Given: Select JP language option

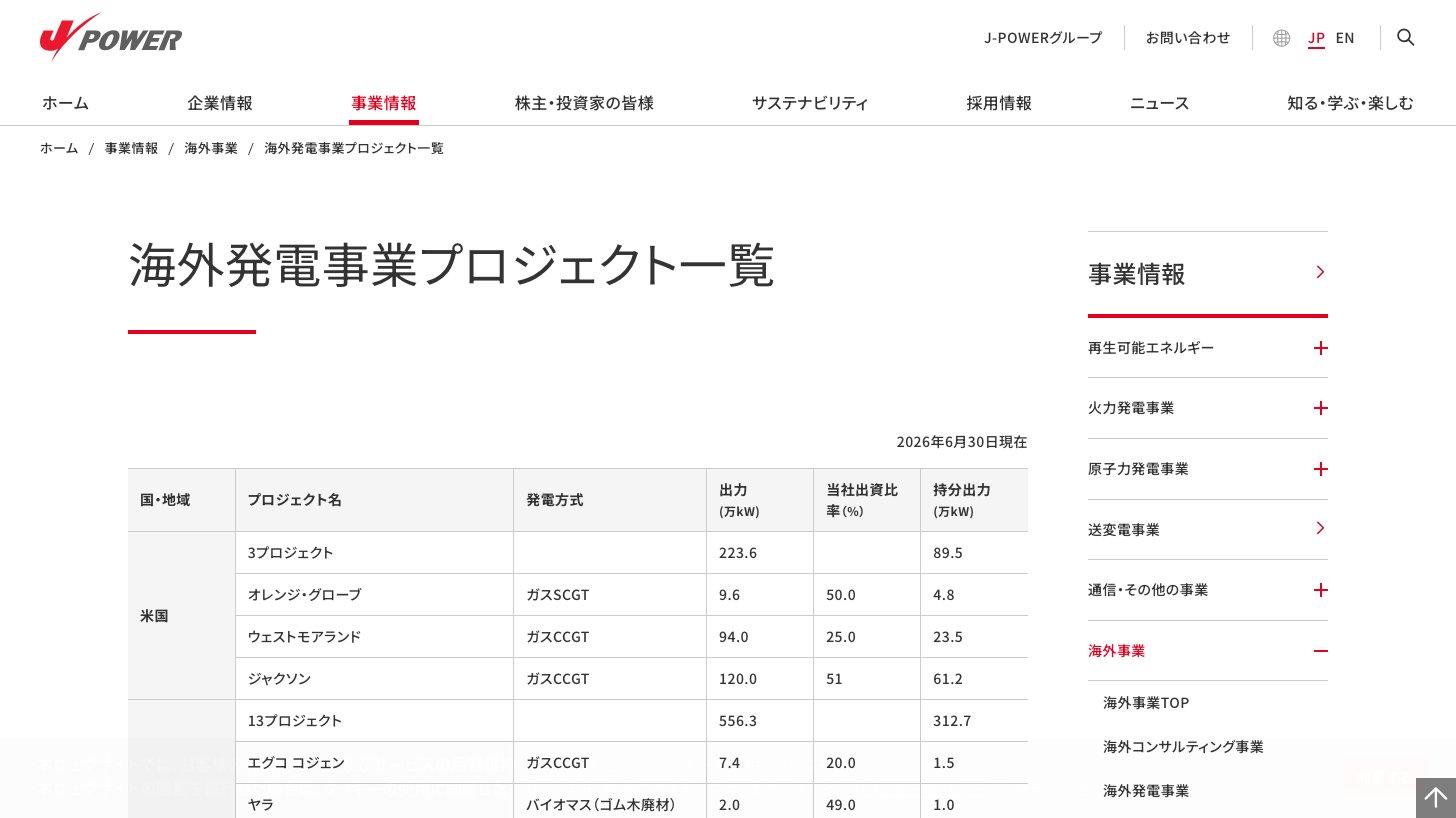Looking at the screenshot, I should click(x=1316, y=38).
